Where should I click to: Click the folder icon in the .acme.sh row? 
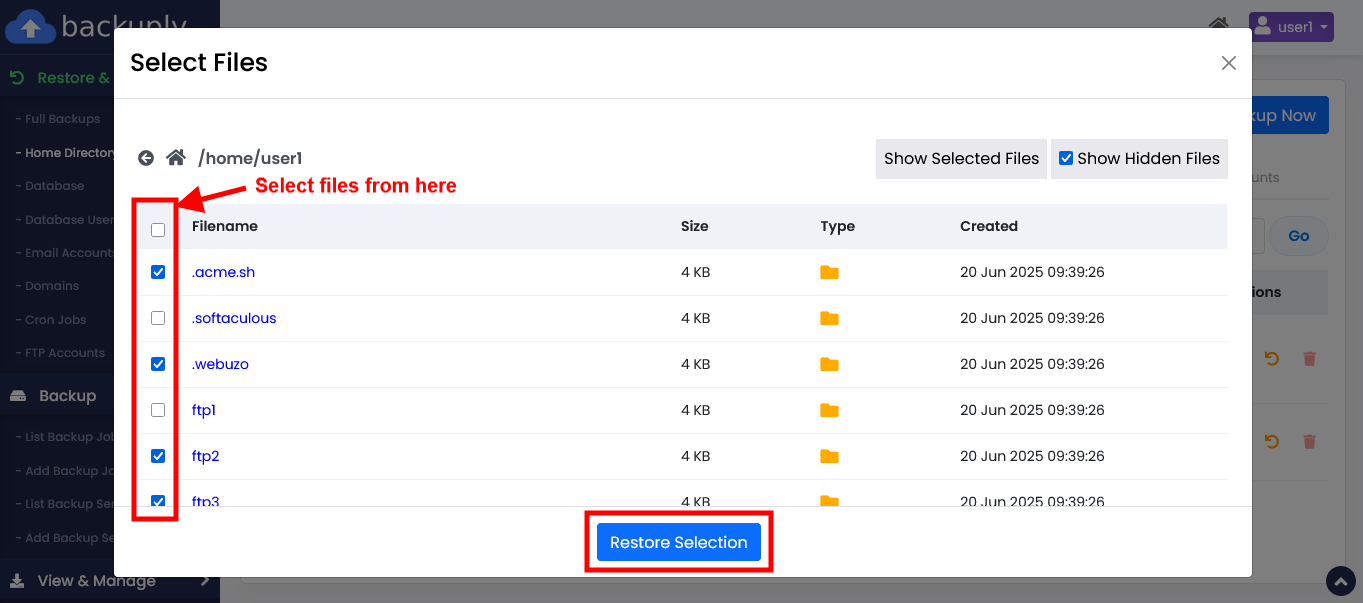829,272
